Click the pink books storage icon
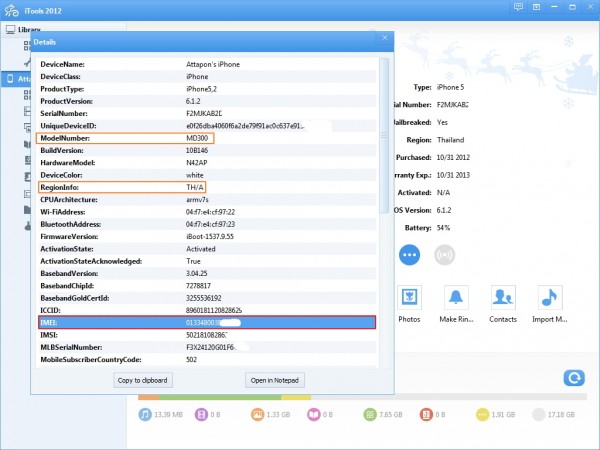The height and width of the screenshot is (450, 600). (313, 414)
